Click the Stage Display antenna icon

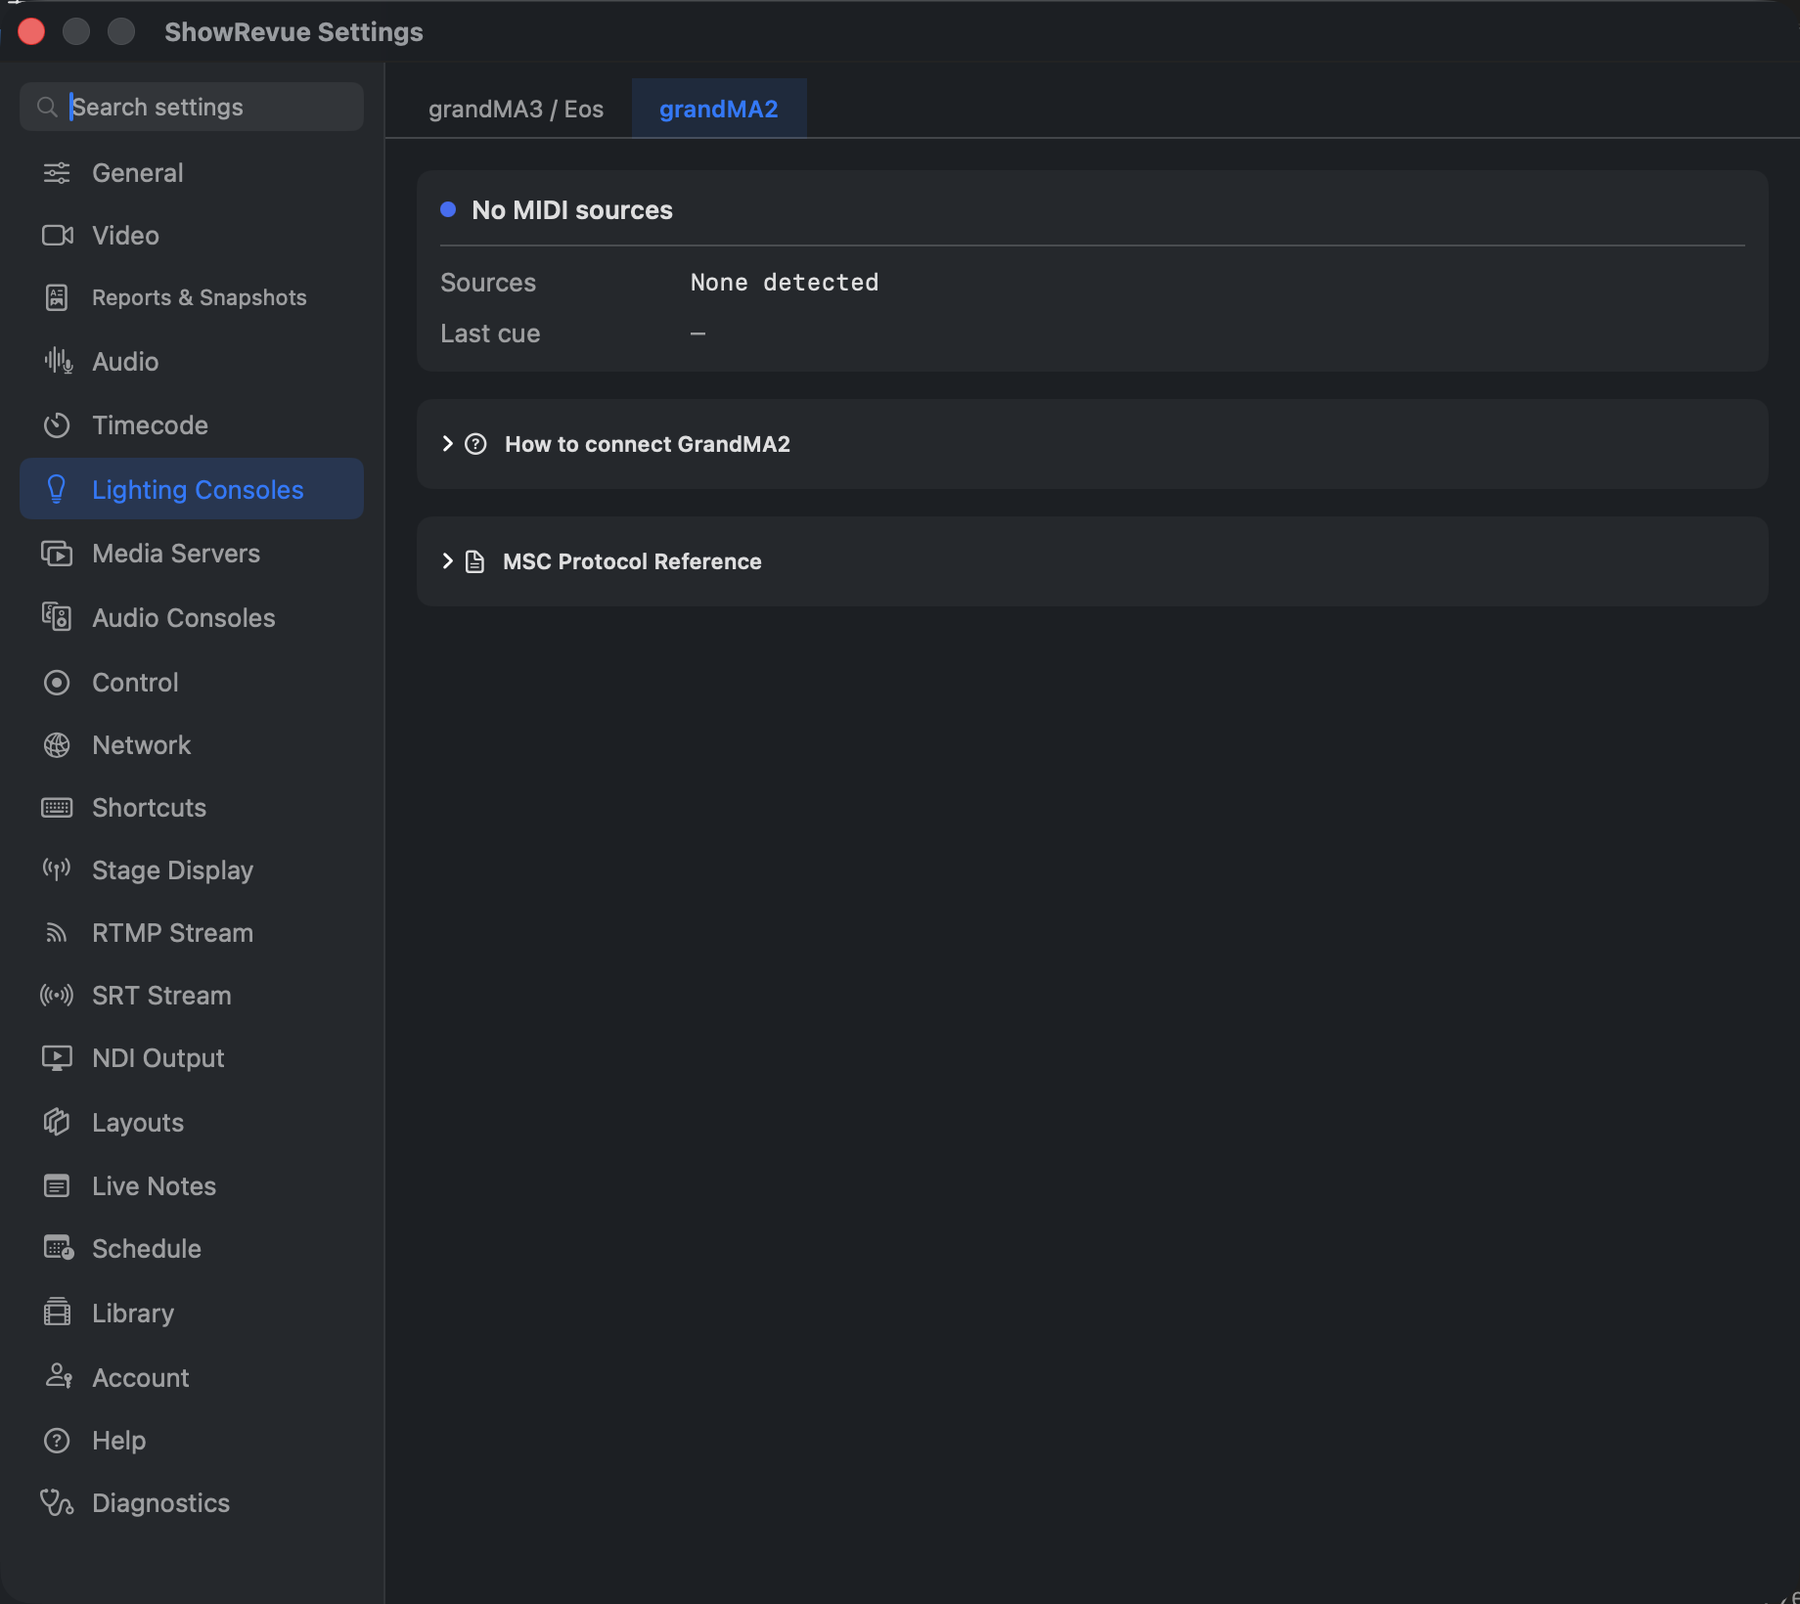(x=57, y=870)
